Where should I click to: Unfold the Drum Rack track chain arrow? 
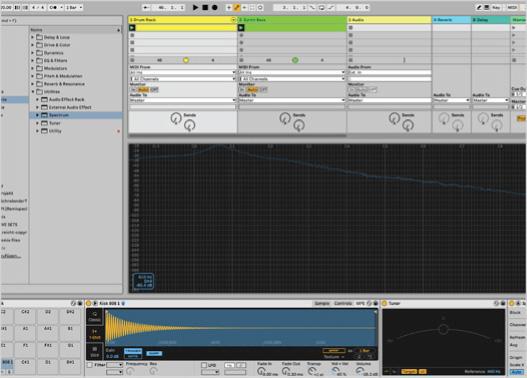coord(233,20)
